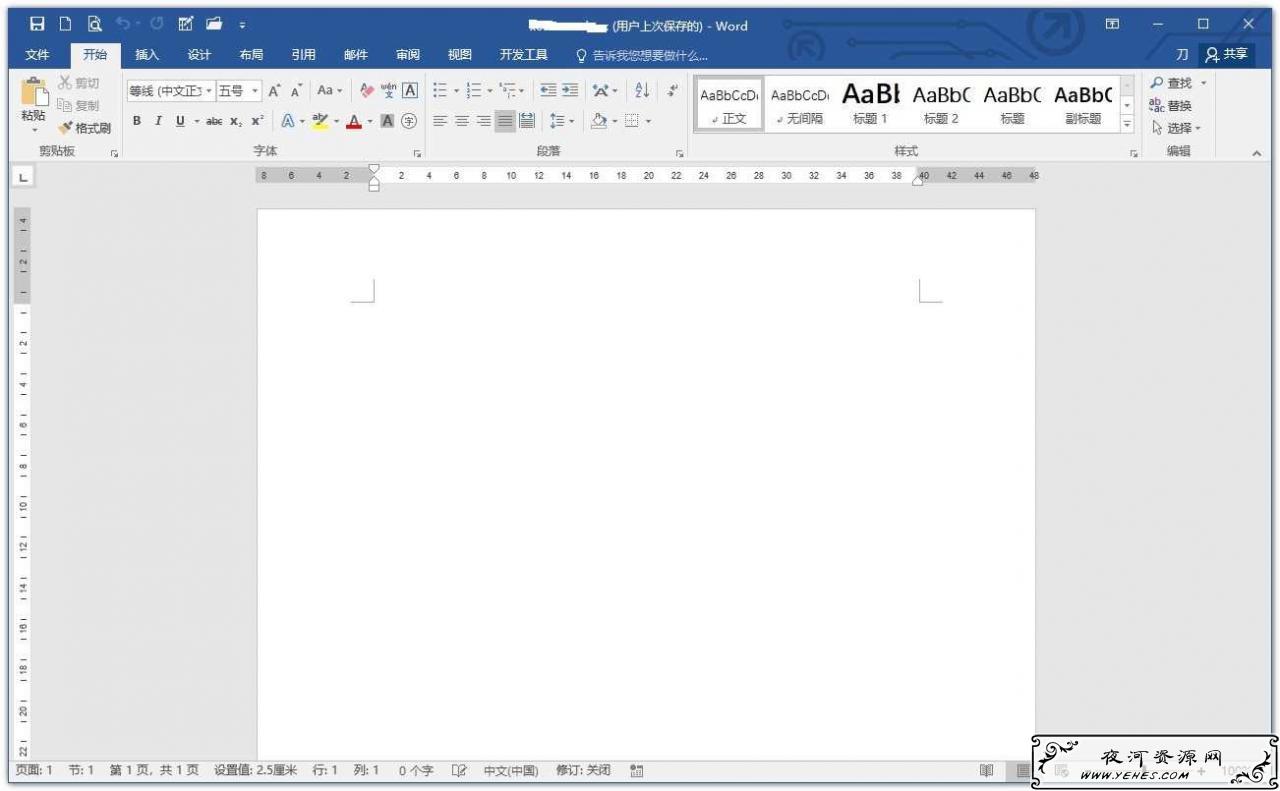The height and width of the screenshot is (791, 1280).
Task: Click the Save icon in quick access toolbar
Action: 37,24
